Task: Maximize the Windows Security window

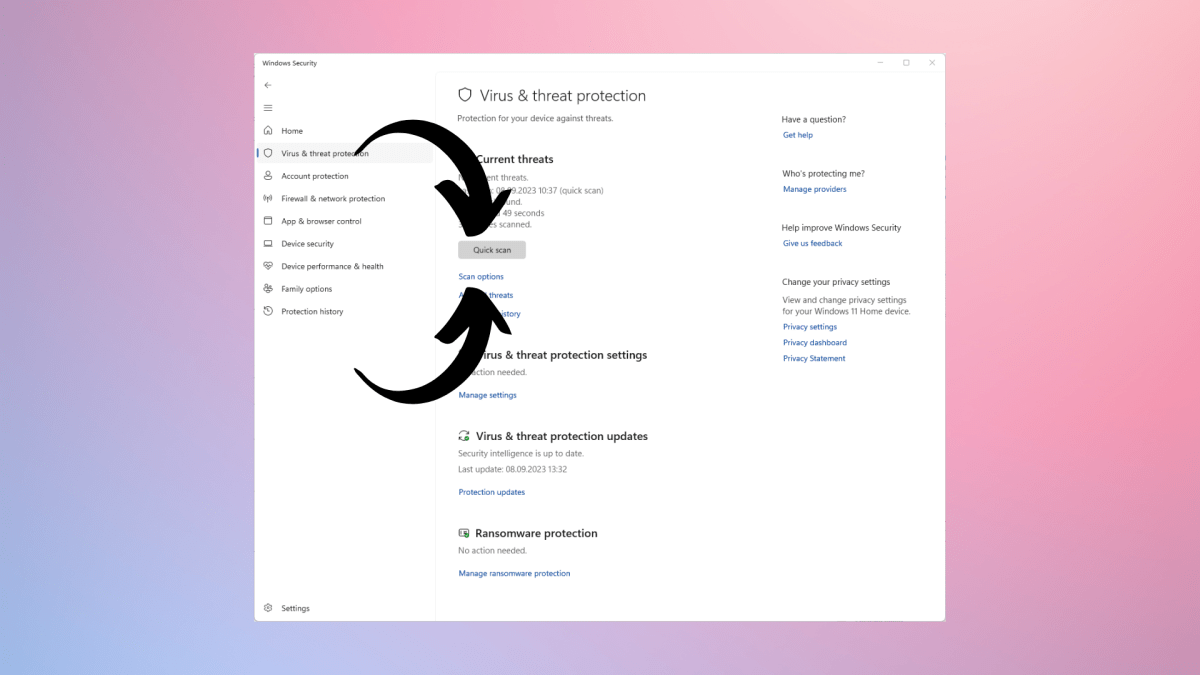Action: click(x=907, y=63)
